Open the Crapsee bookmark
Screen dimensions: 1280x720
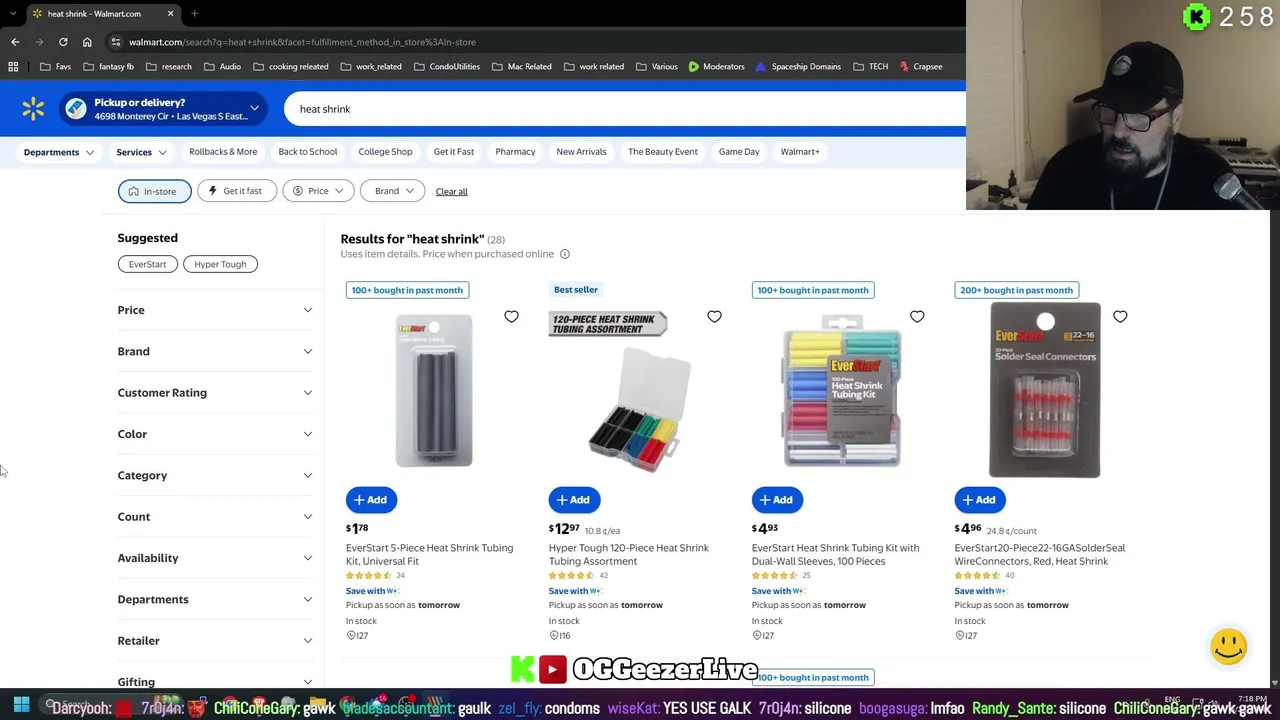pyautogui.click(x=921, y=67)
